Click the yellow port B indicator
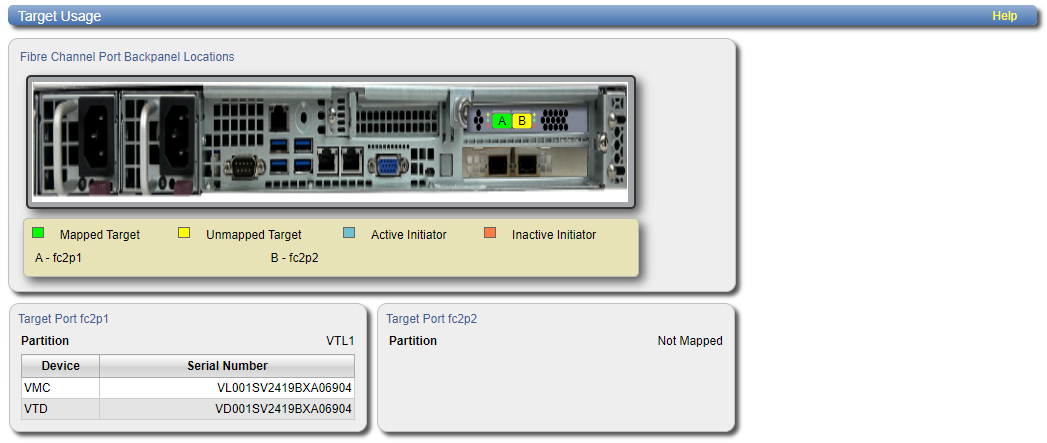The image size is (1047, 443). pyautogui.click(x=522, y=121)
